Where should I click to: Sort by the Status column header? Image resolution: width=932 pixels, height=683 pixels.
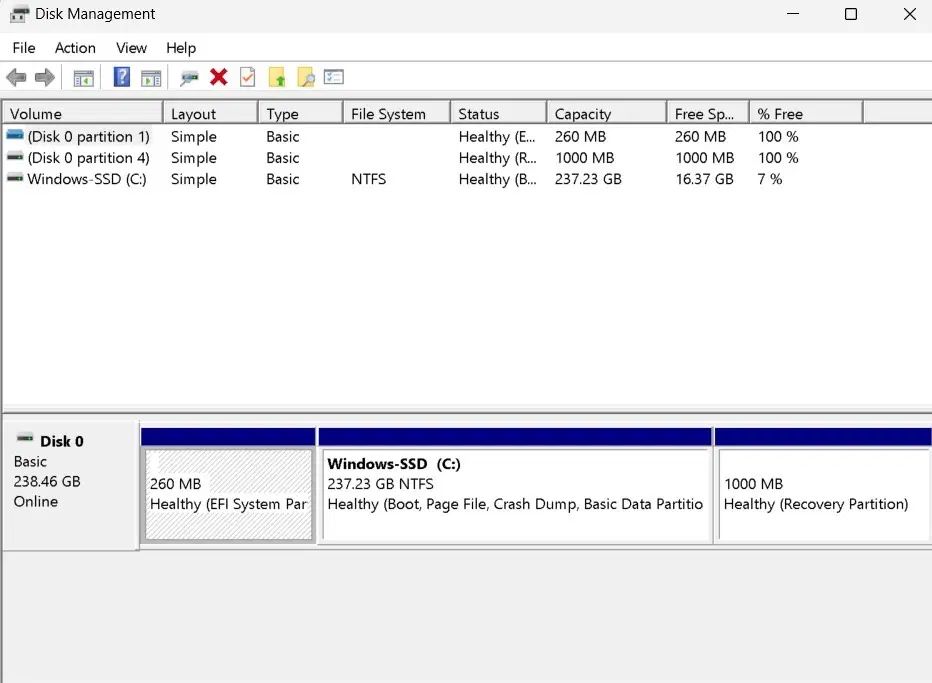(x=499, y=114)
